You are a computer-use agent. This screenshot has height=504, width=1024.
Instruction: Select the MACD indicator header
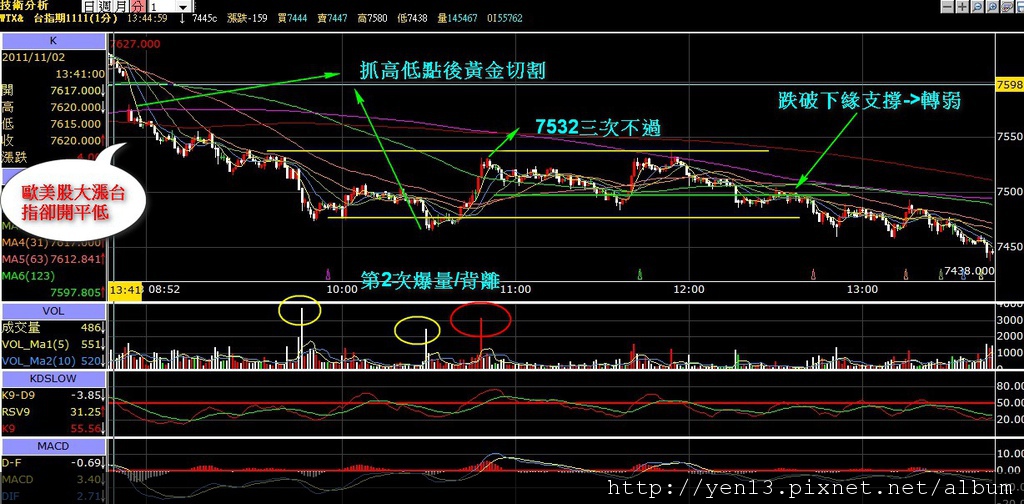click(x=54, y=447)
